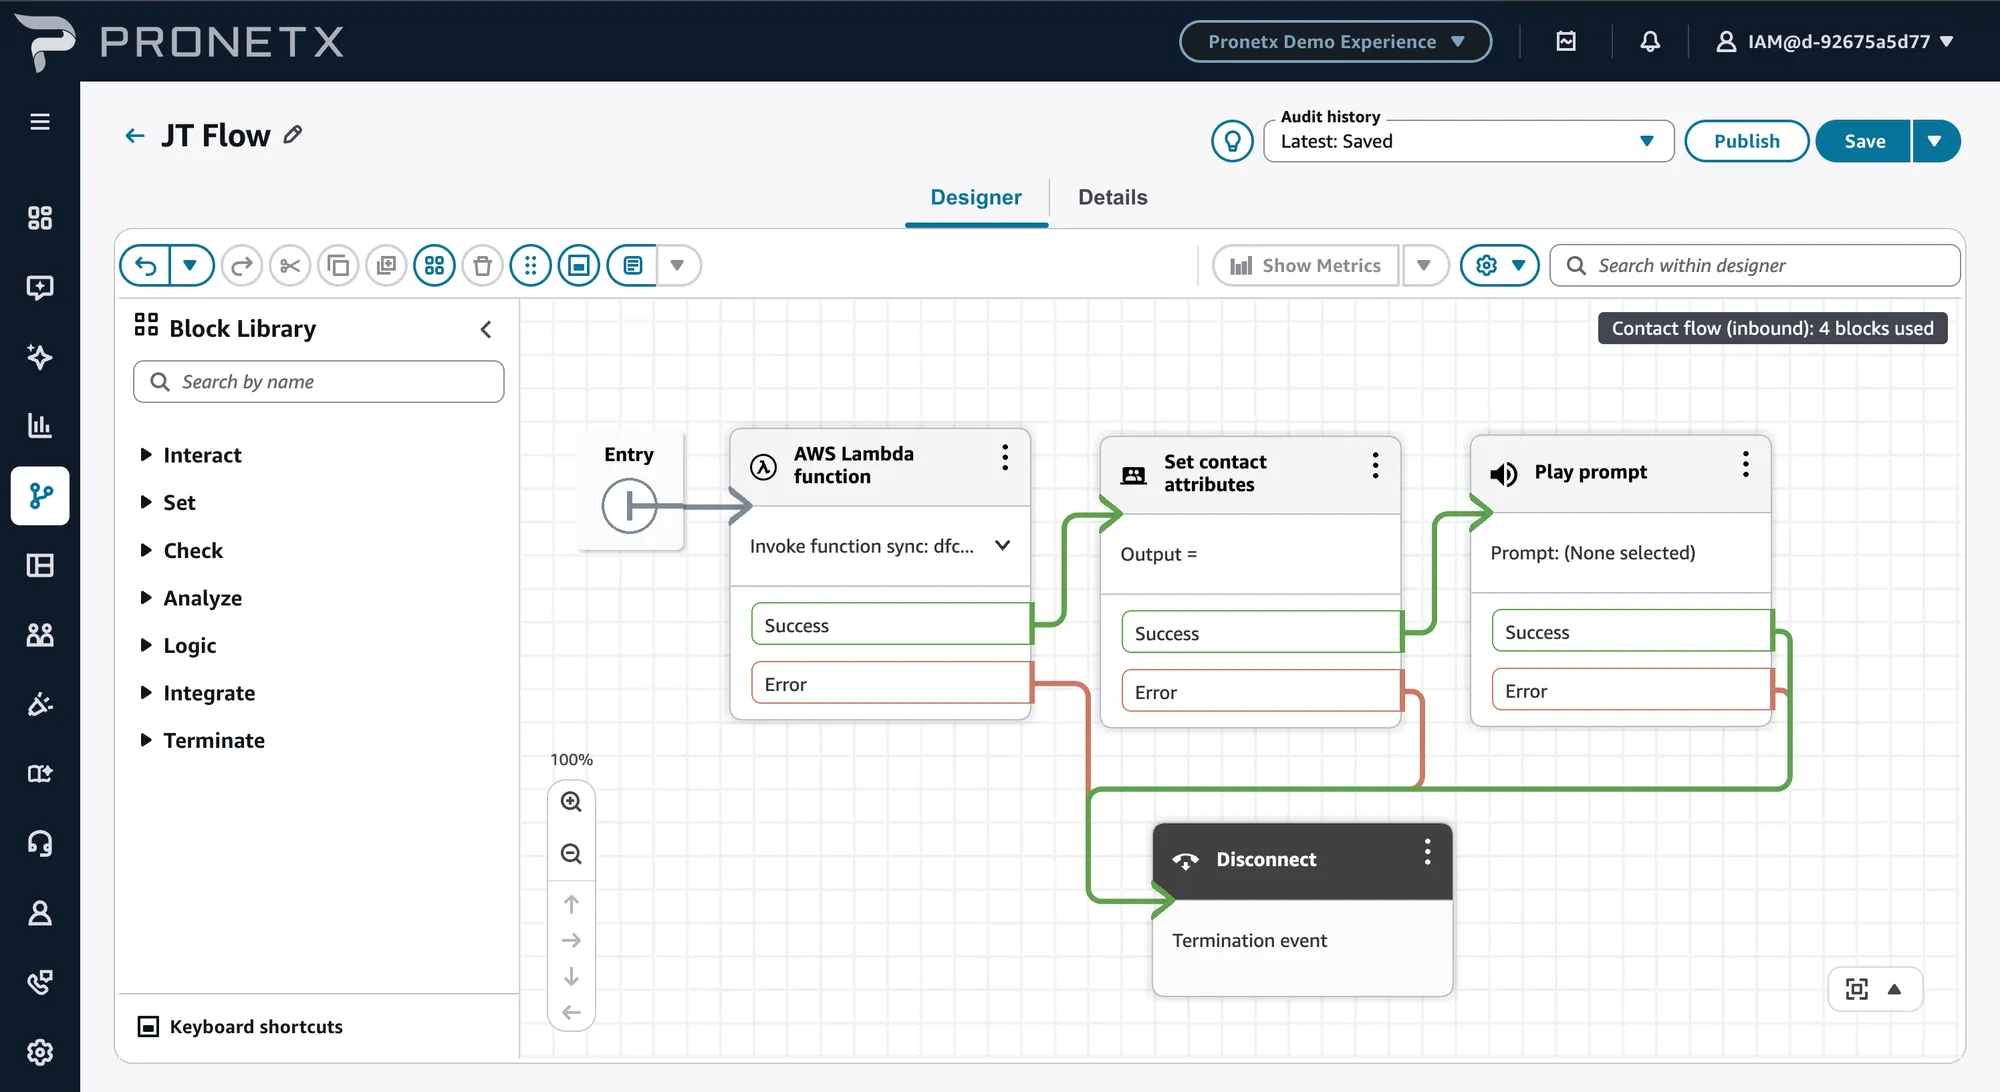
Task: Expand the Set category
Action: [168, 503]
